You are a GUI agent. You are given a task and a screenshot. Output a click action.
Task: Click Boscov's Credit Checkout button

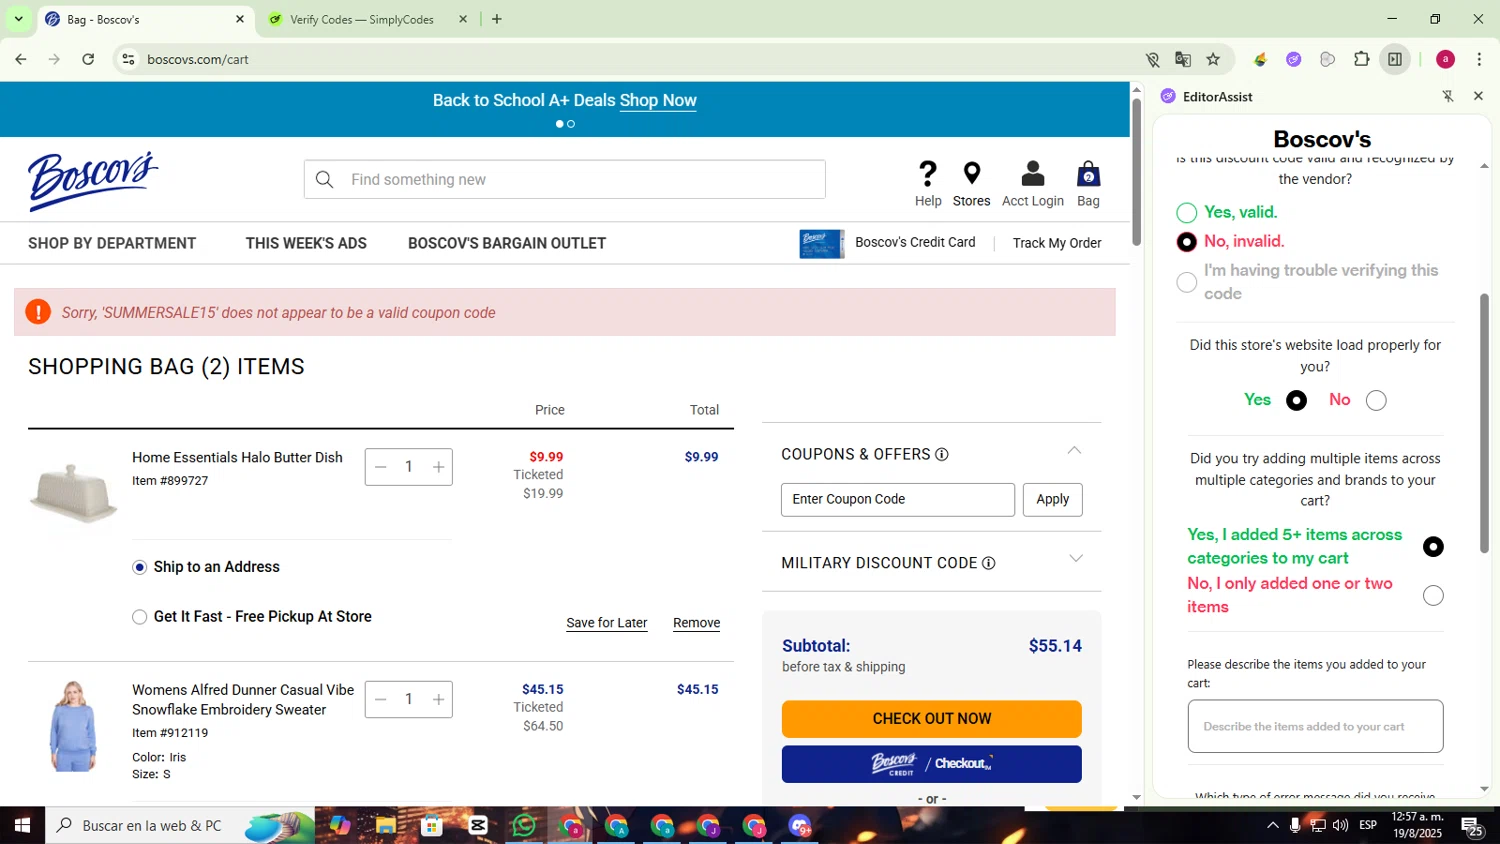[931, 764]
